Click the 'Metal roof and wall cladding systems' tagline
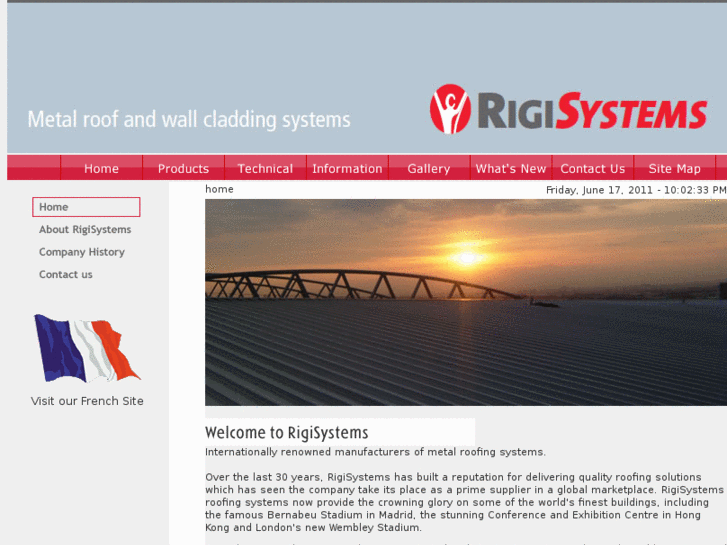Viewport: 727px width, 545px height. point(189,120)
